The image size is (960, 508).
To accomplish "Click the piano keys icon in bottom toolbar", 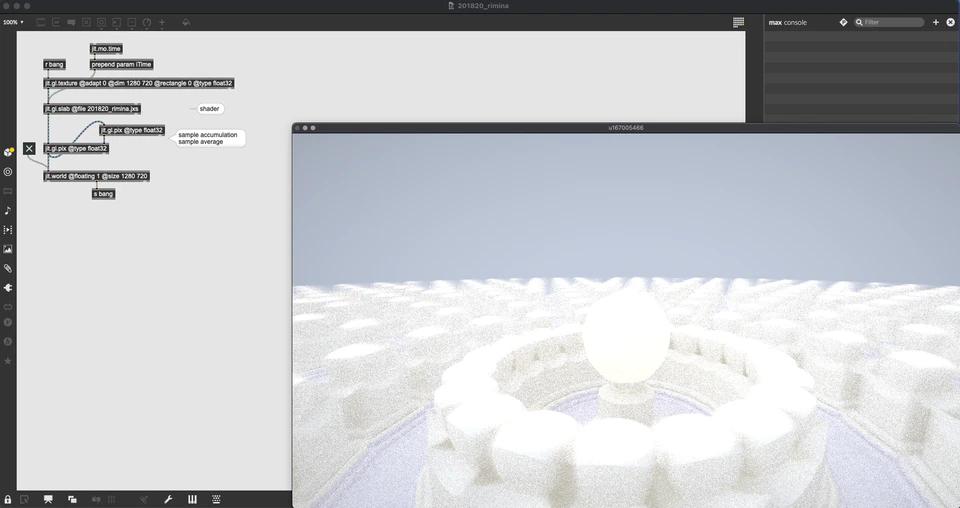I will 192,499.
